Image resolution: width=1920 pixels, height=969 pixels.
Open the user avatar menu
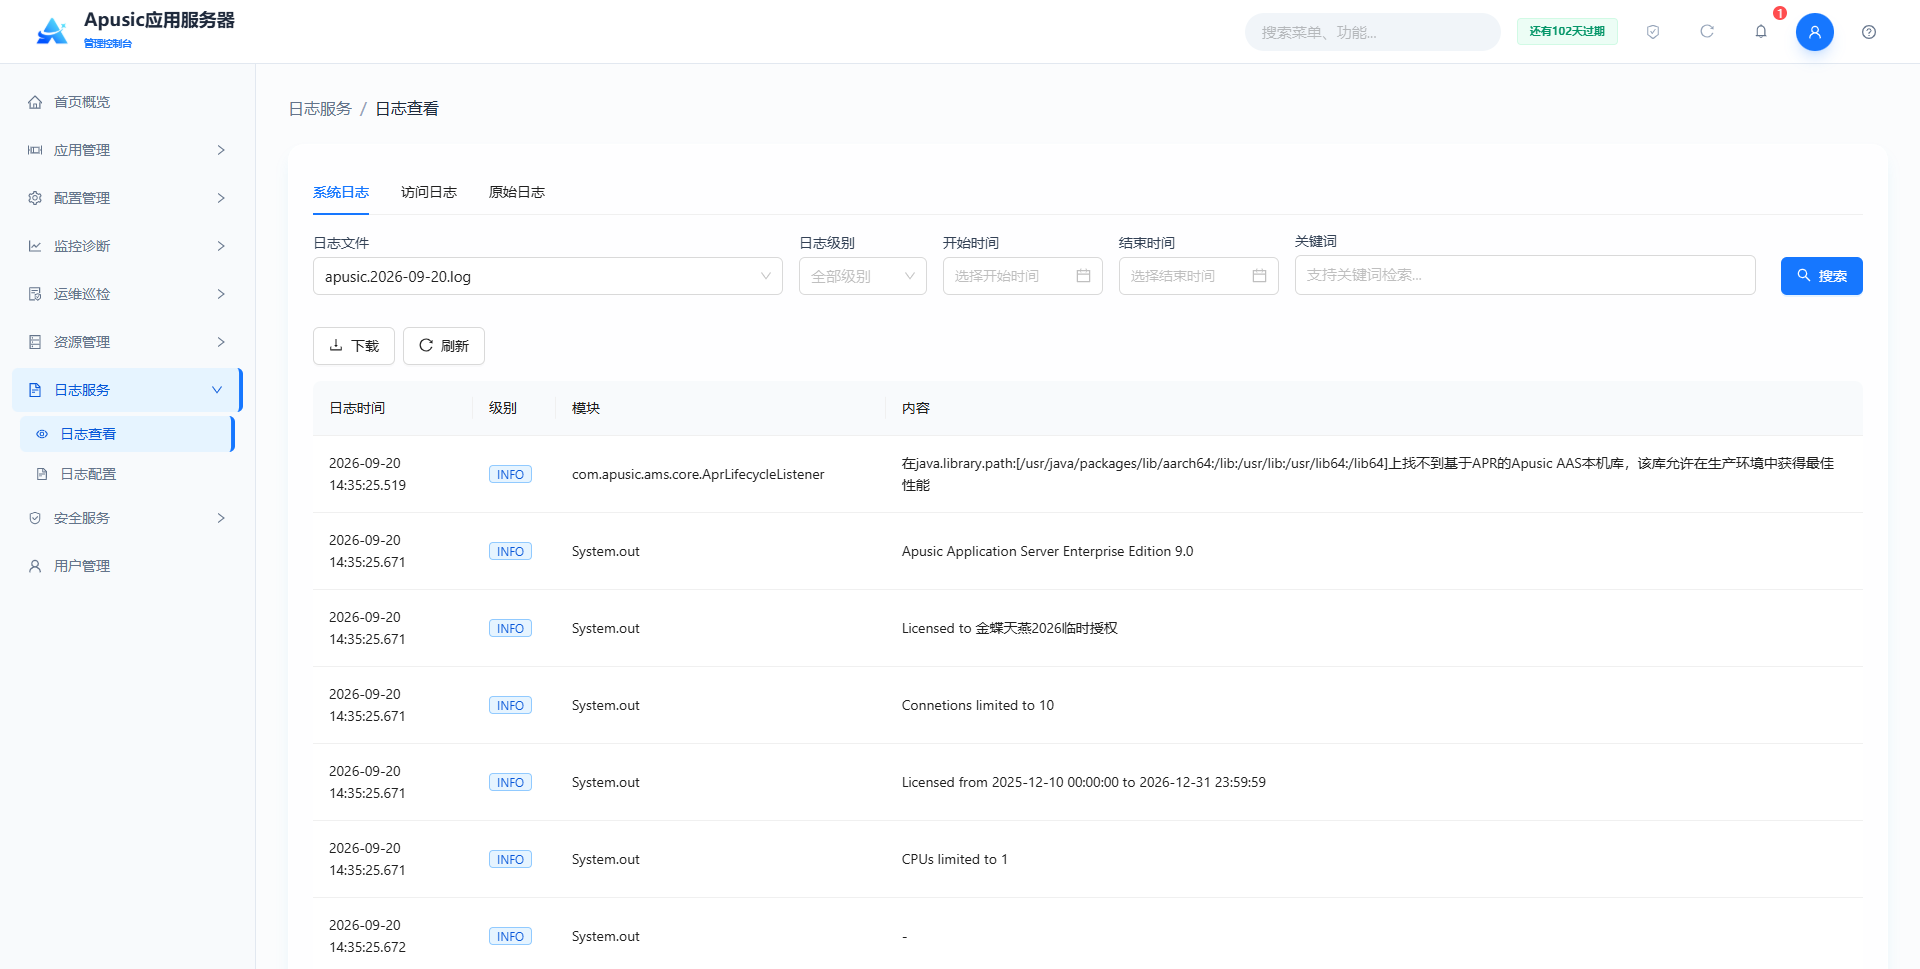pos(1815,32)
